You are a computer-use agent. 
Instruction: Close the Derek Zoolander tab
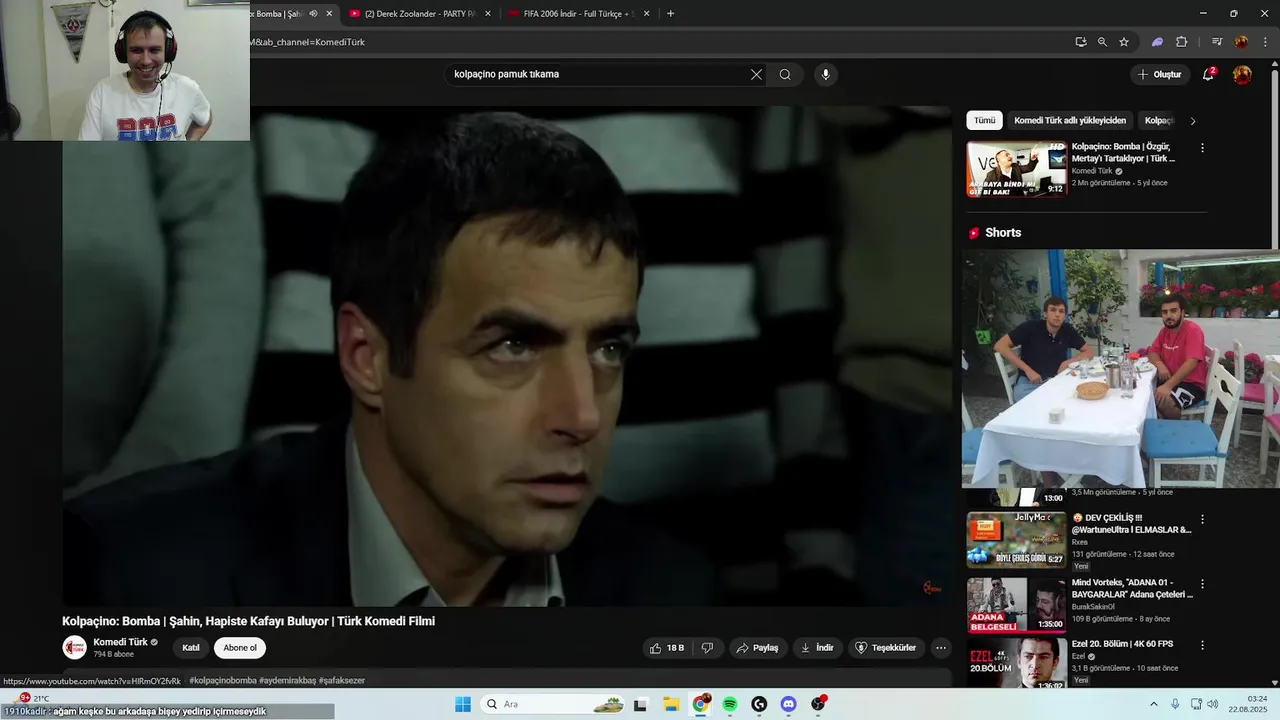coord(488,14)
